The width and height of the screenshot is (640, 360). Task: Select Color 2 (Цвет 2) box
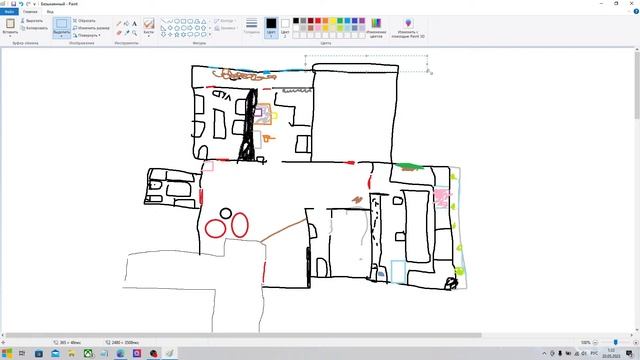(285, 27)
